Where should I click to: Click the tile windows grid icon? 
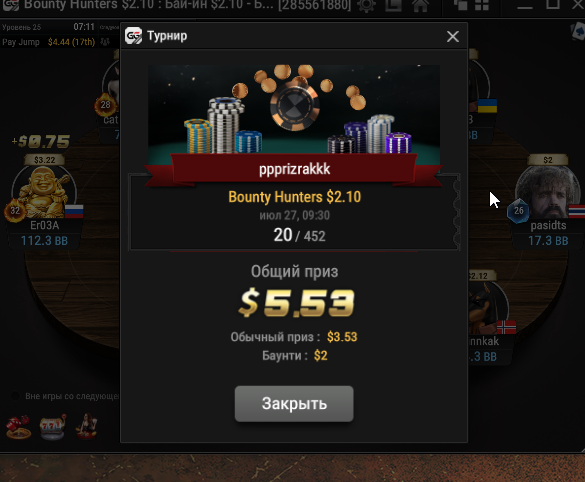coord(482,5)
